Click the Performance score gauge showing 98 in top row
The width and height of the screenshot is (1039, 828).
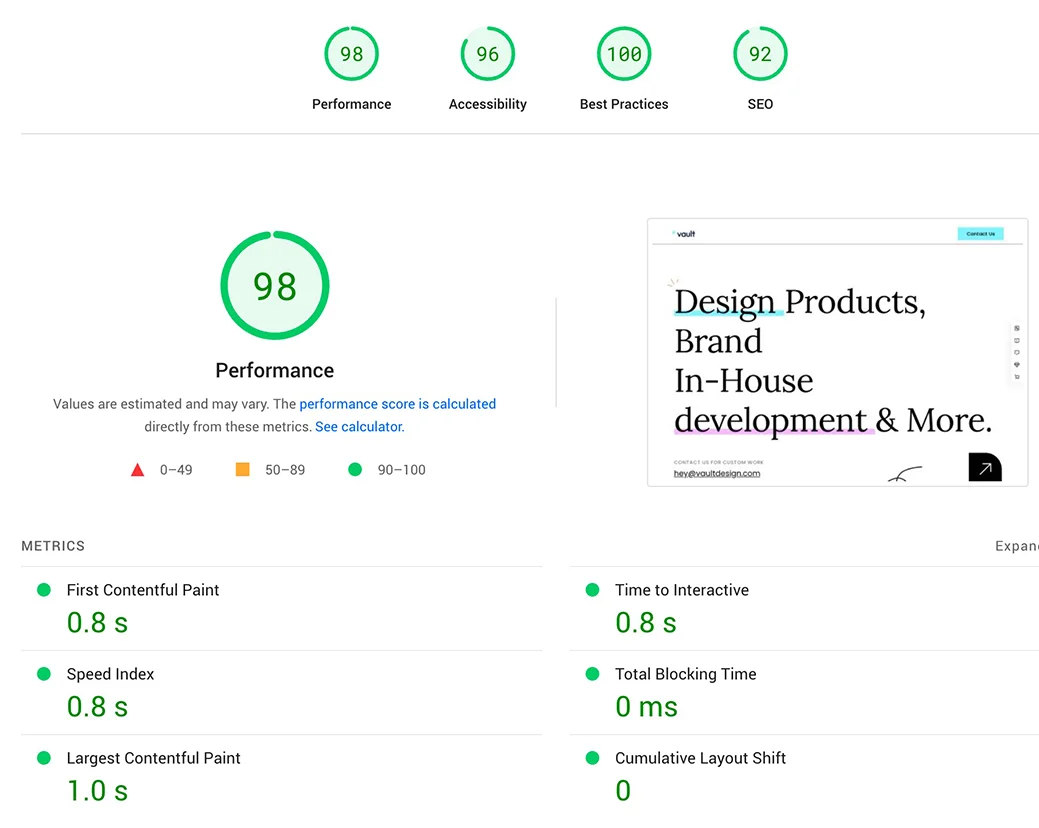tap(351, 54)
